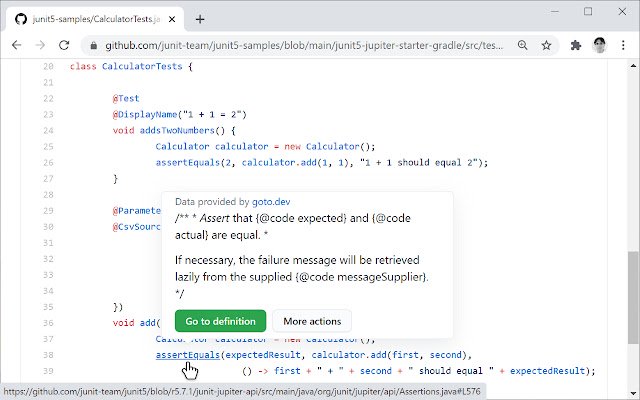The height and width of the screenshot is (400, 640).
Task: Open the zoom magnifier icon in address bar
Action: pos(522,45)
